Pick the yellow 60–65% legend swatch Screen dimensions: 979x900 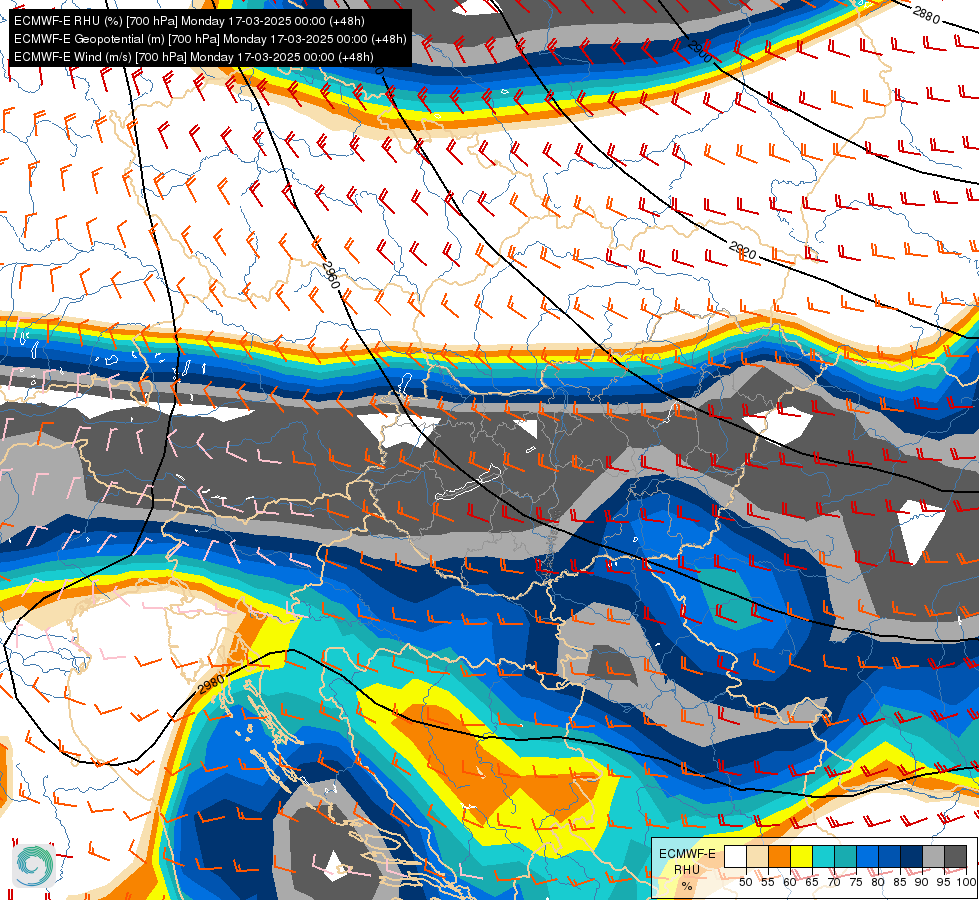tap(801, 857)
